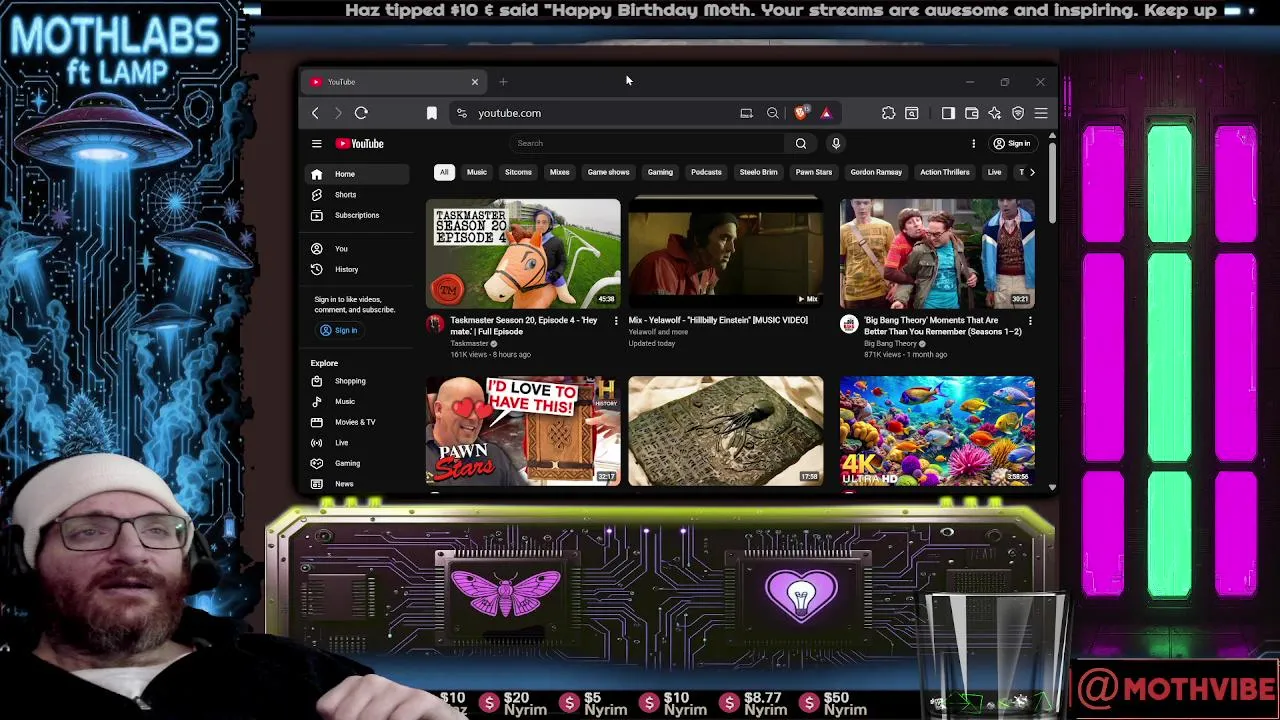
Task: Open Taskmaster channel name link
Action: click(469, 343)
